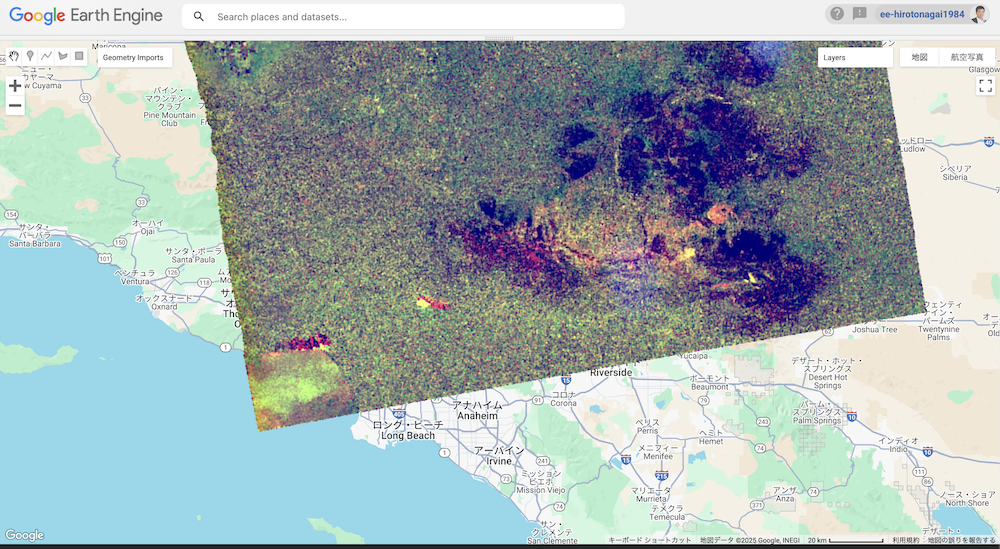The width and height of the screenshot is (1000, 549).
Task: Open the help question mark menu
Action: click(x=837, y=14)
